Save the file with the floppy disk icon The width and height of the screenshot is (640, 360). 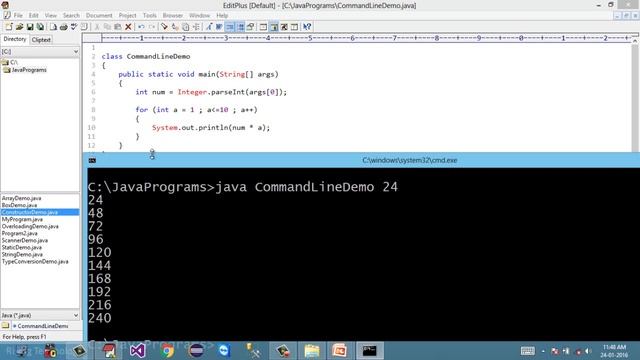(30, 27)
